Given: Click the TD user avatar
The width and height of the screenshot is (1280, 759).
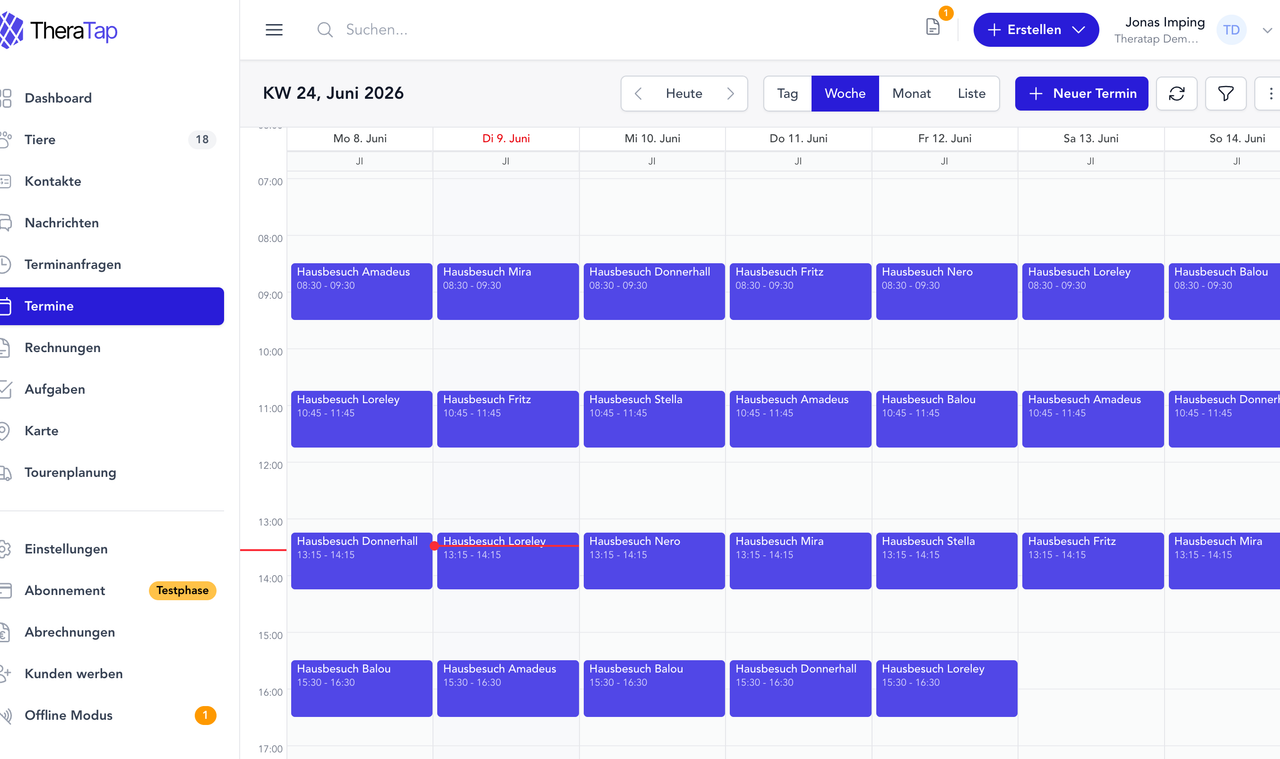Looking at the screenshot, I should (1232, 30).
